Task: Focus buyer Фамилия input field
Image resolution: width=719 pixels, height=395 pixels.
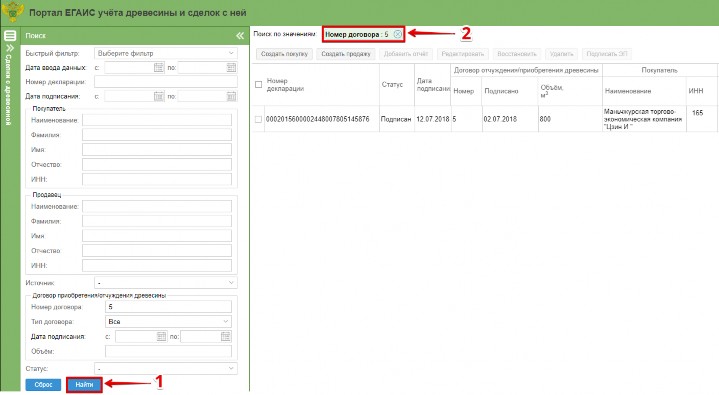Action: coord(157,135)
